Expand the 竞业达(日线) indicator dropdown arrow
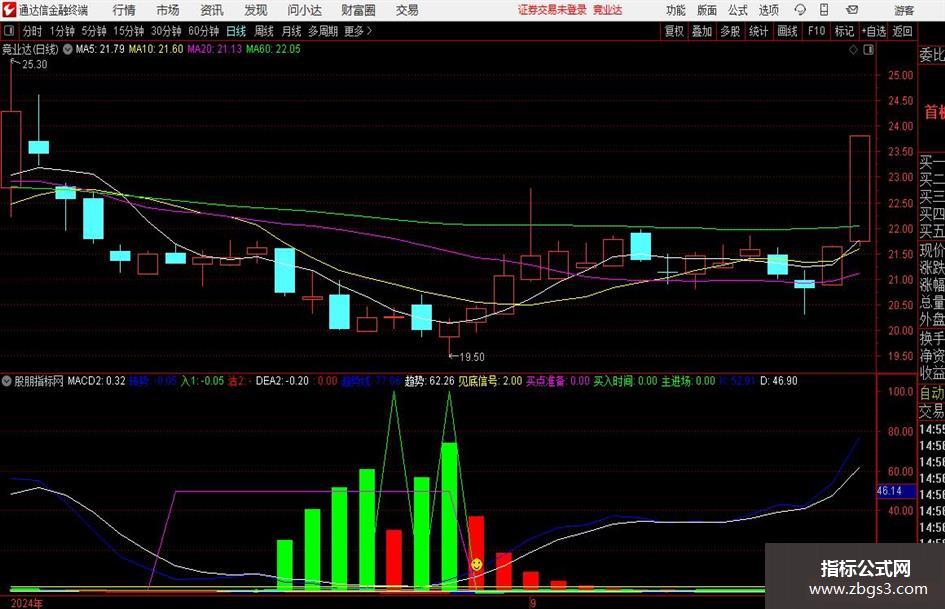Image resolution: width=945 pixels, height=609 pixels. [x=68, y=49]
